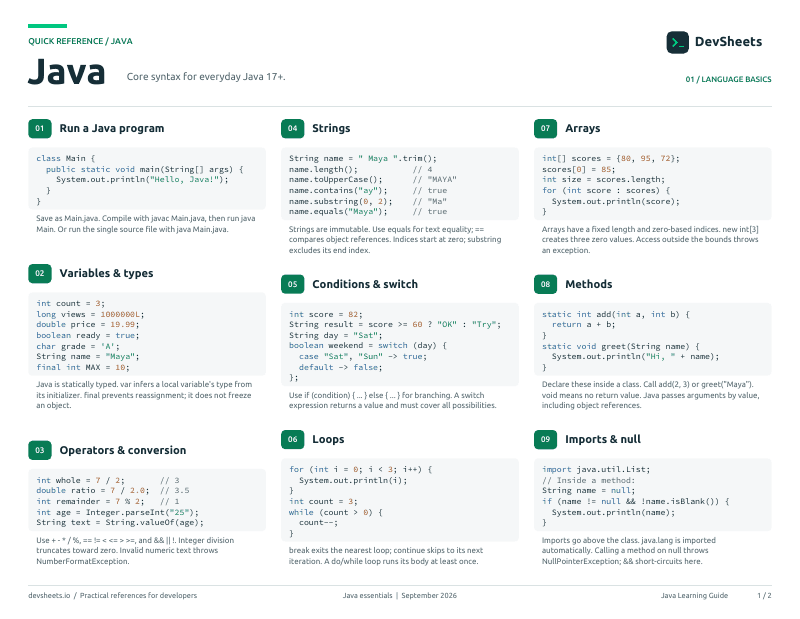Click the 08 section number badge
The width and height of the screenshot is (800, 619).
point(545,284)
